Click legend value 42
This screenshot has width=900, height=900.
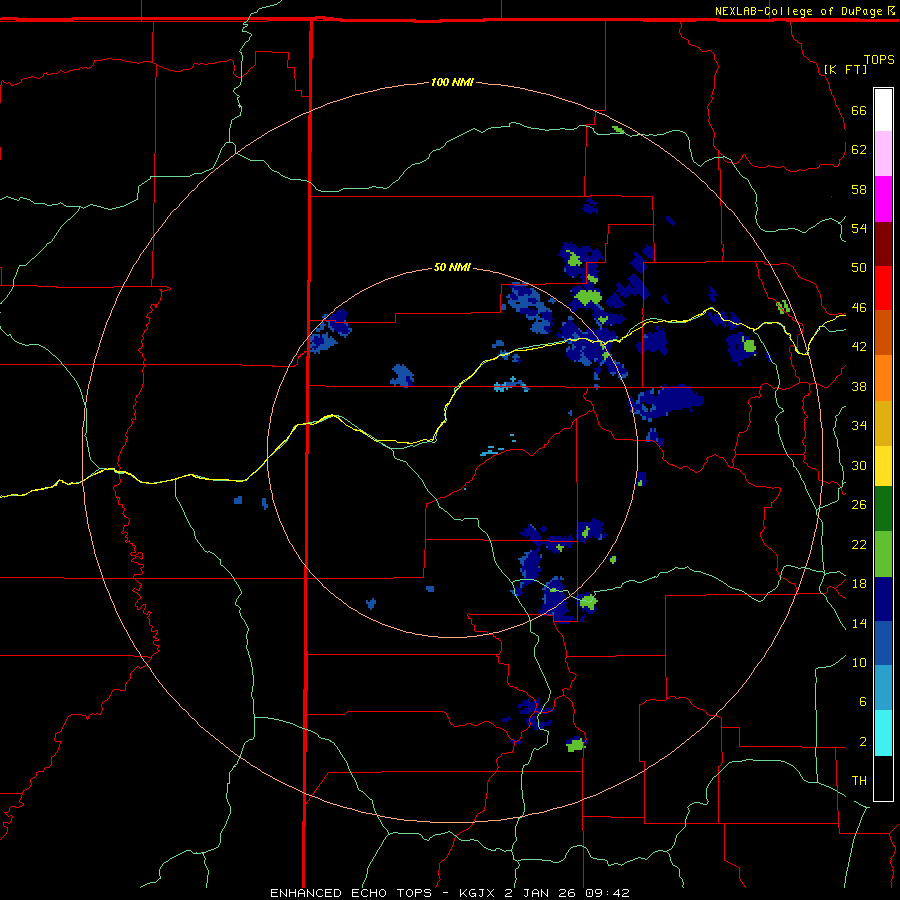(x=859, y=347)
